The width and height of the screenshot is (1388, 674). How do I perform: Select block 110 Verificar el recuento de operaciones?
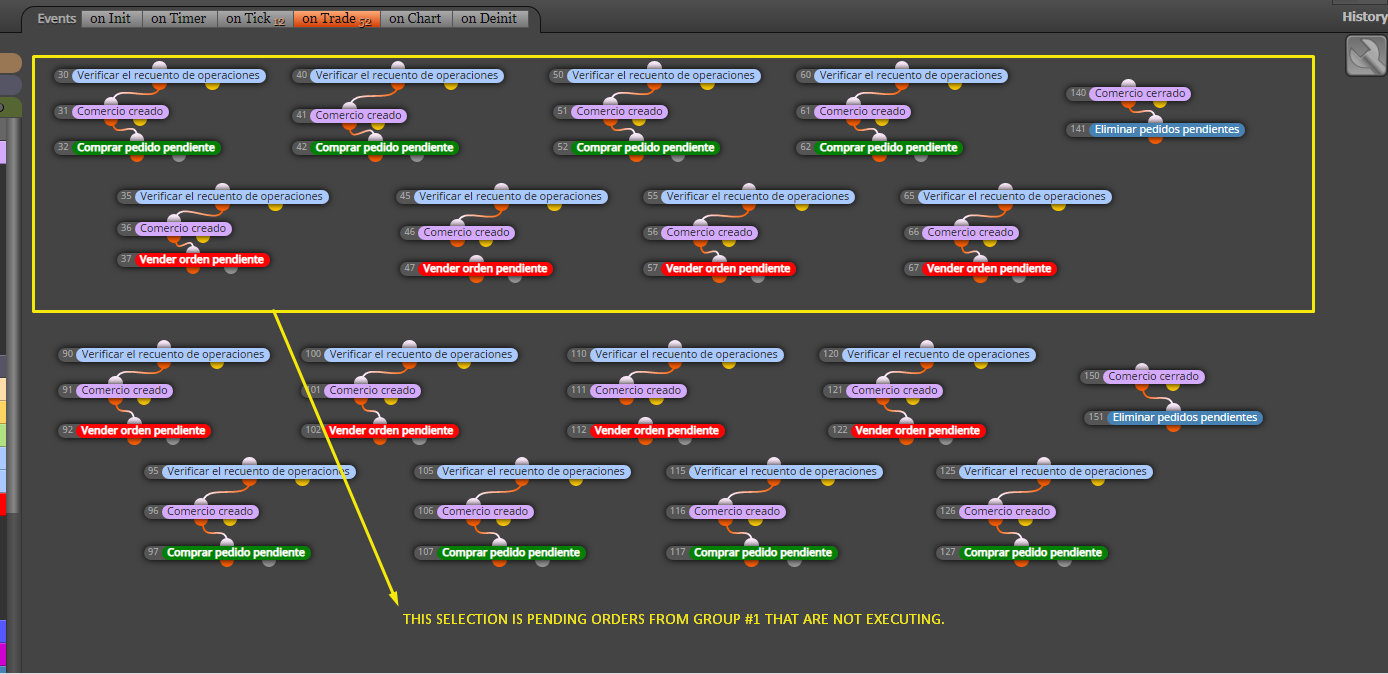click(x=676, y=355)
